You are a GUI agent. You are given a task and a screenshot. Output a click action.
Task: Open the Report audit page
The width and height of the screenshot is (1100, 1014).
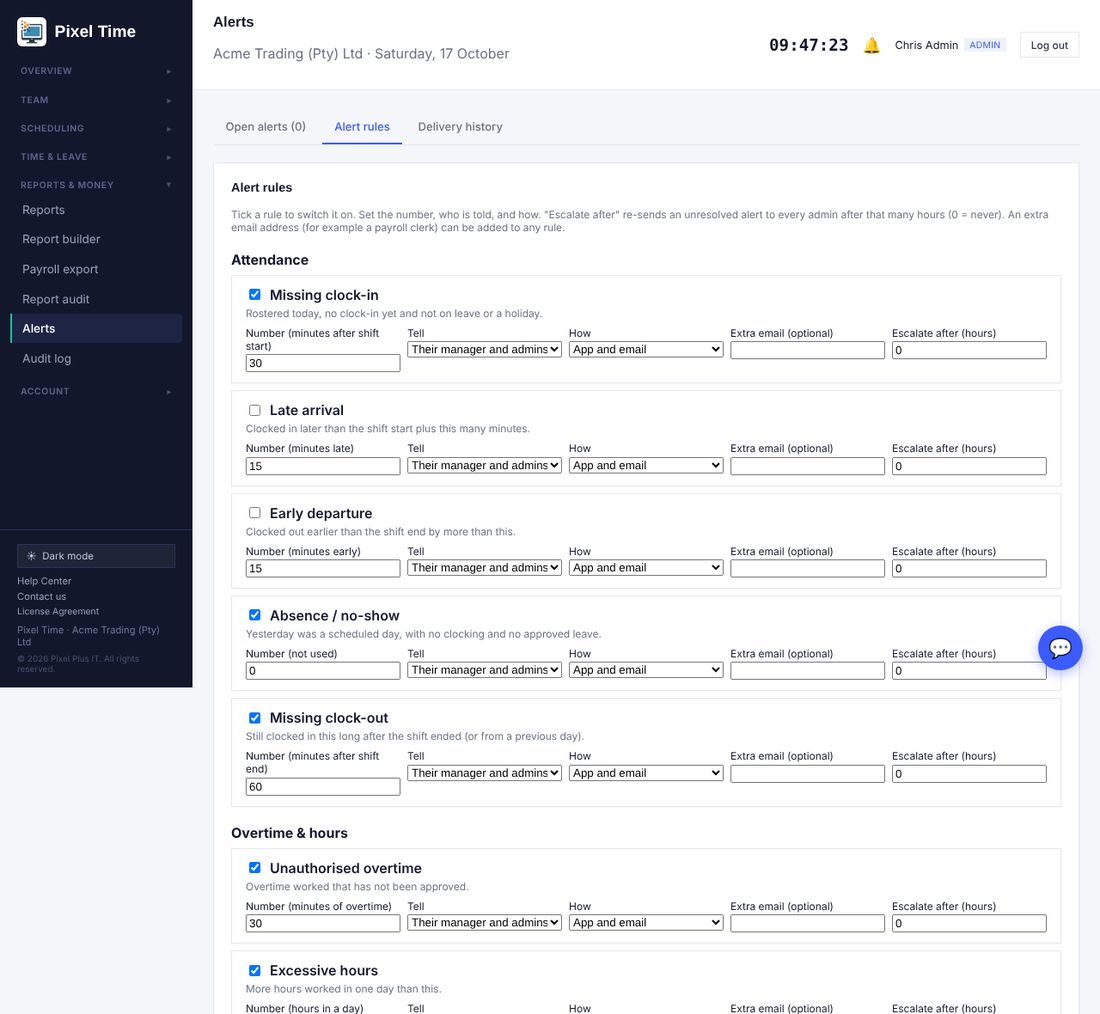click(x=96, y=300)
